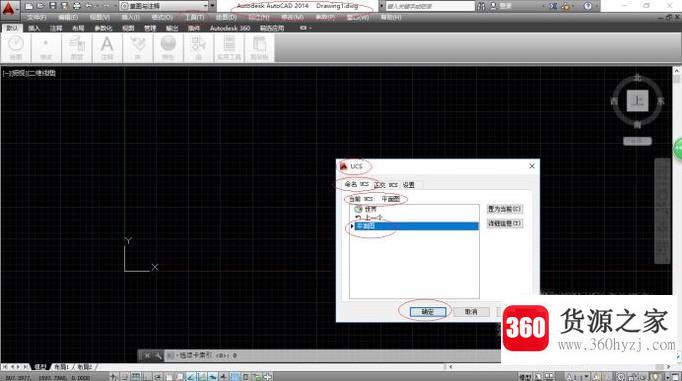Click the keyword search input field
This screenshot has height=381, width=682.
pos(430,6)
